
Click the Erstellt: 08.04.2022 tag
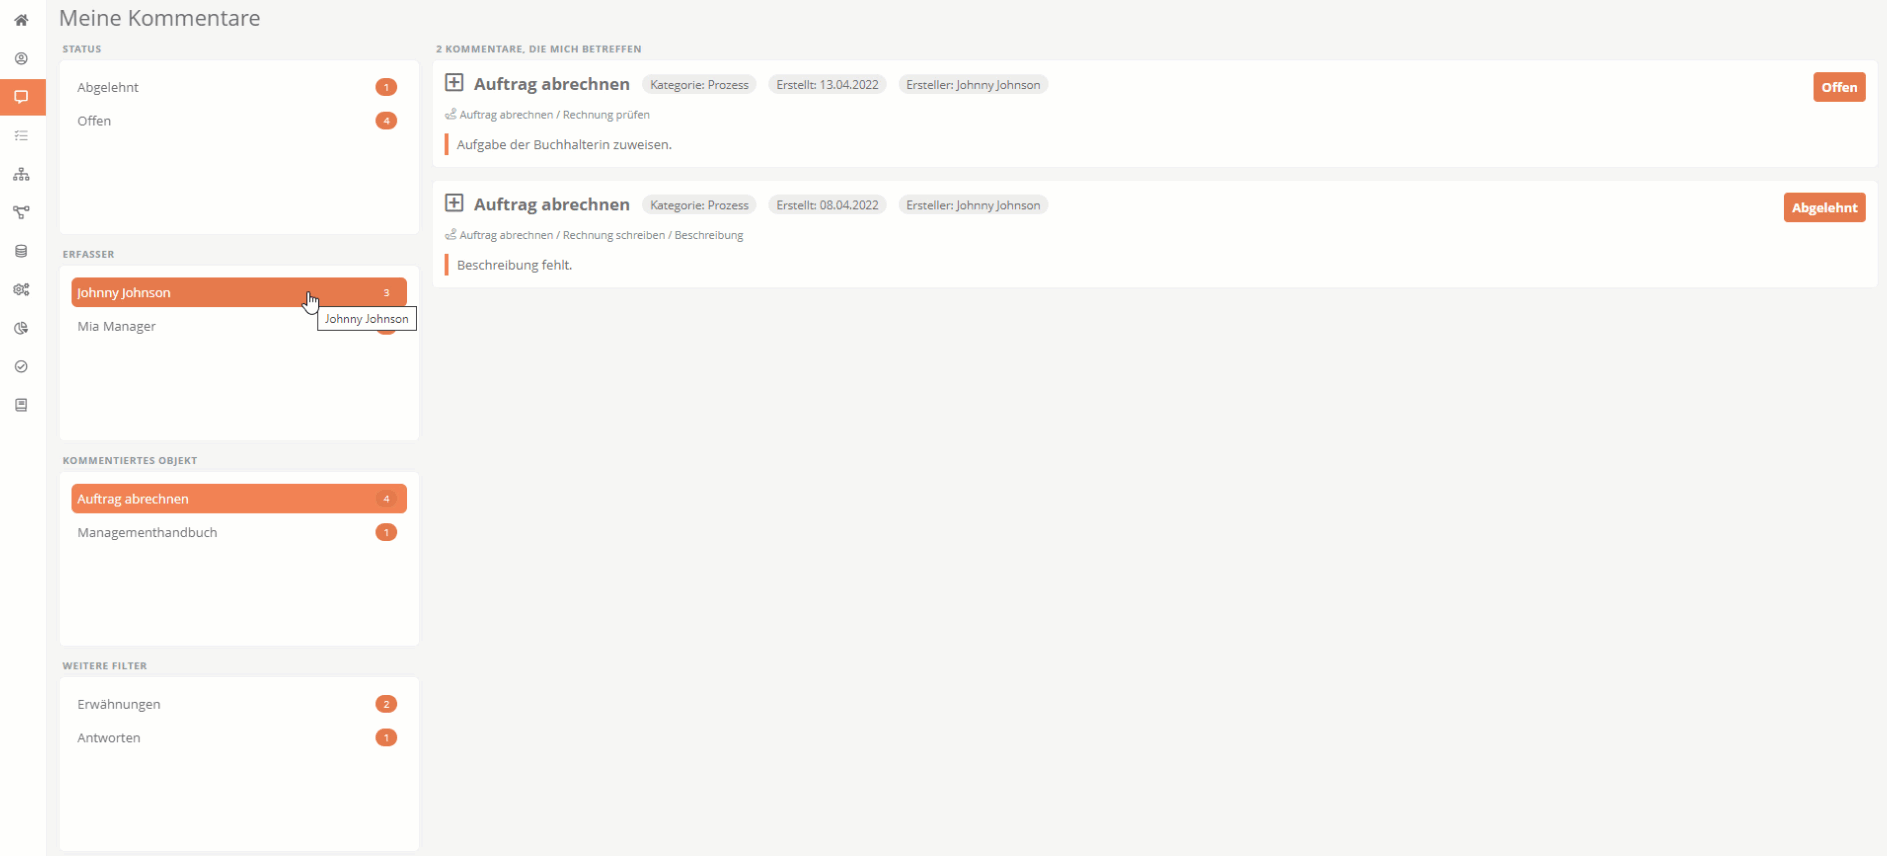pyautogui.click(x=827, y=205)
